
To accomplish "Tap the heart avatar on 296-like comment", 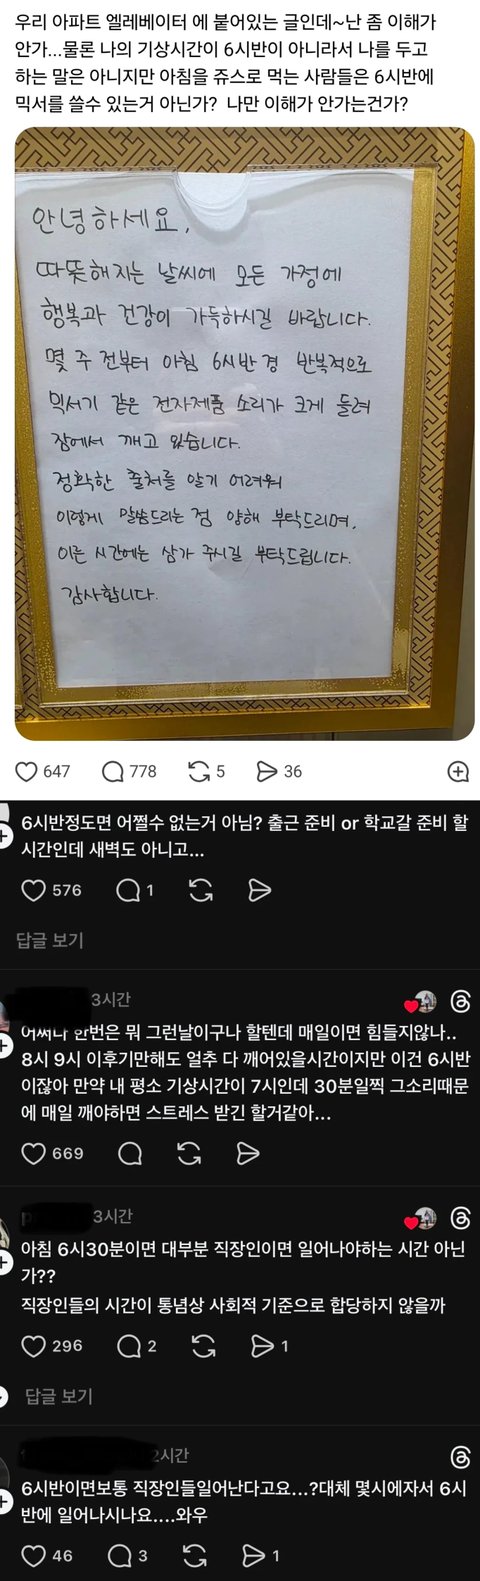I will (422, 1220).
